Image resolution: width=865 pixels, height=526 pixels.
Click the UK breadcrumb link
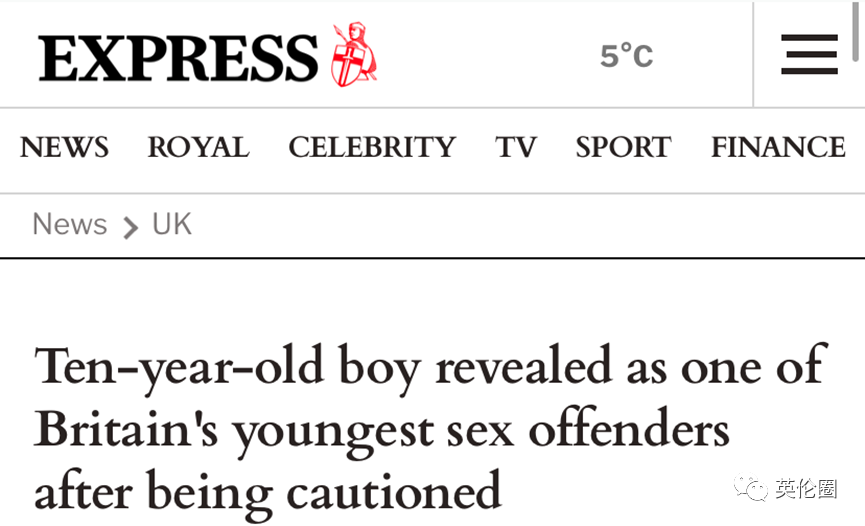[172, 224]
